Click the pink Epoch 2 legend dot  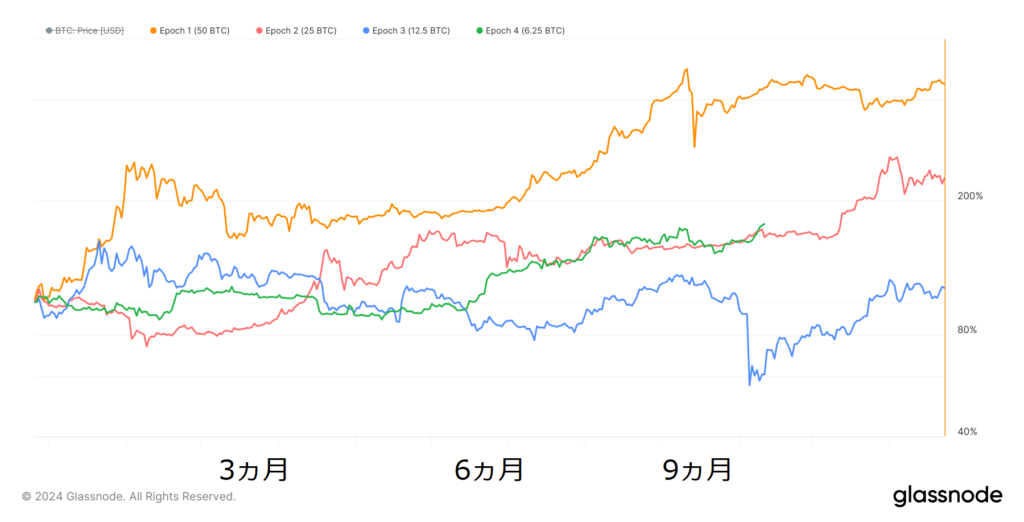click(x=259, y=31)
